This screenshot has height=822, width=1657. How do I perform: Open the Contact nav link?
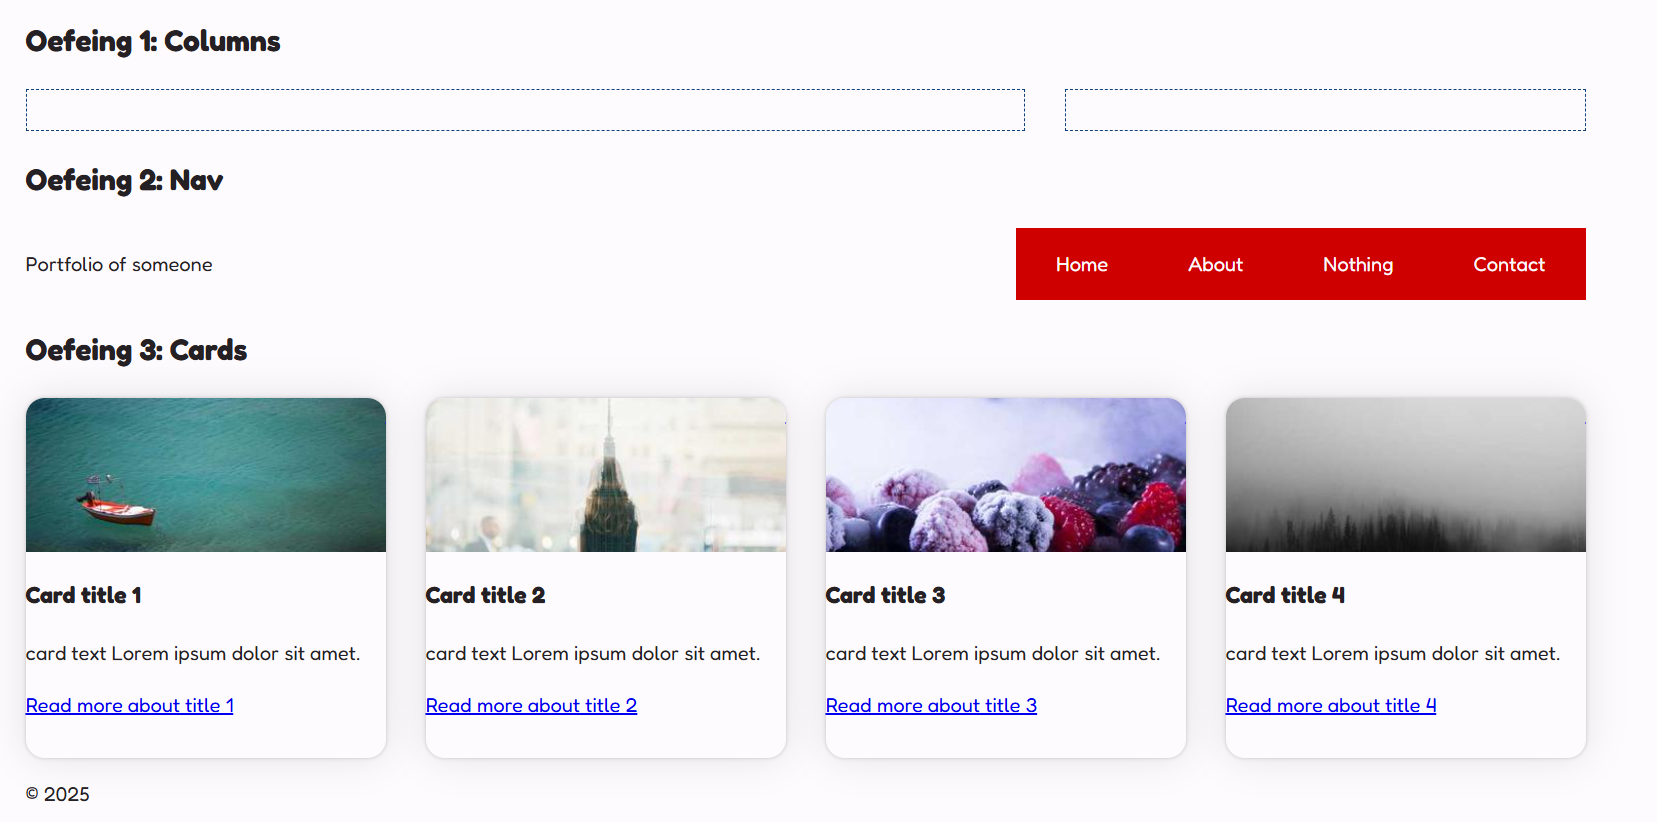click(1508, 265)
